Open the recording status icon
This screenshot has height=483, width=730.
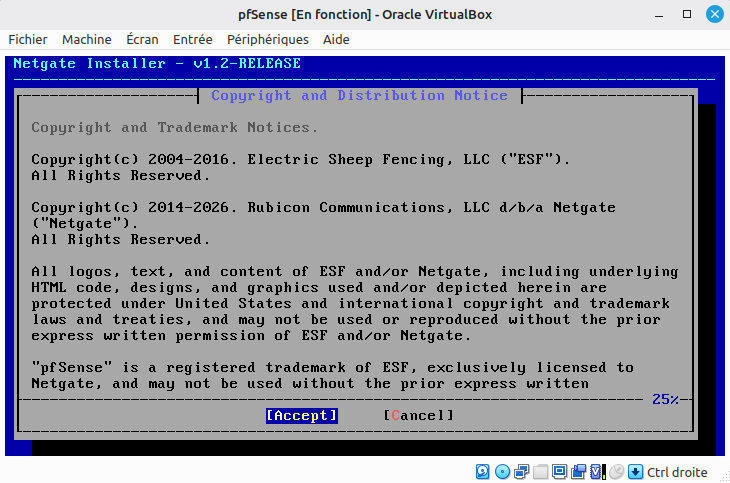tap(579, 472)
